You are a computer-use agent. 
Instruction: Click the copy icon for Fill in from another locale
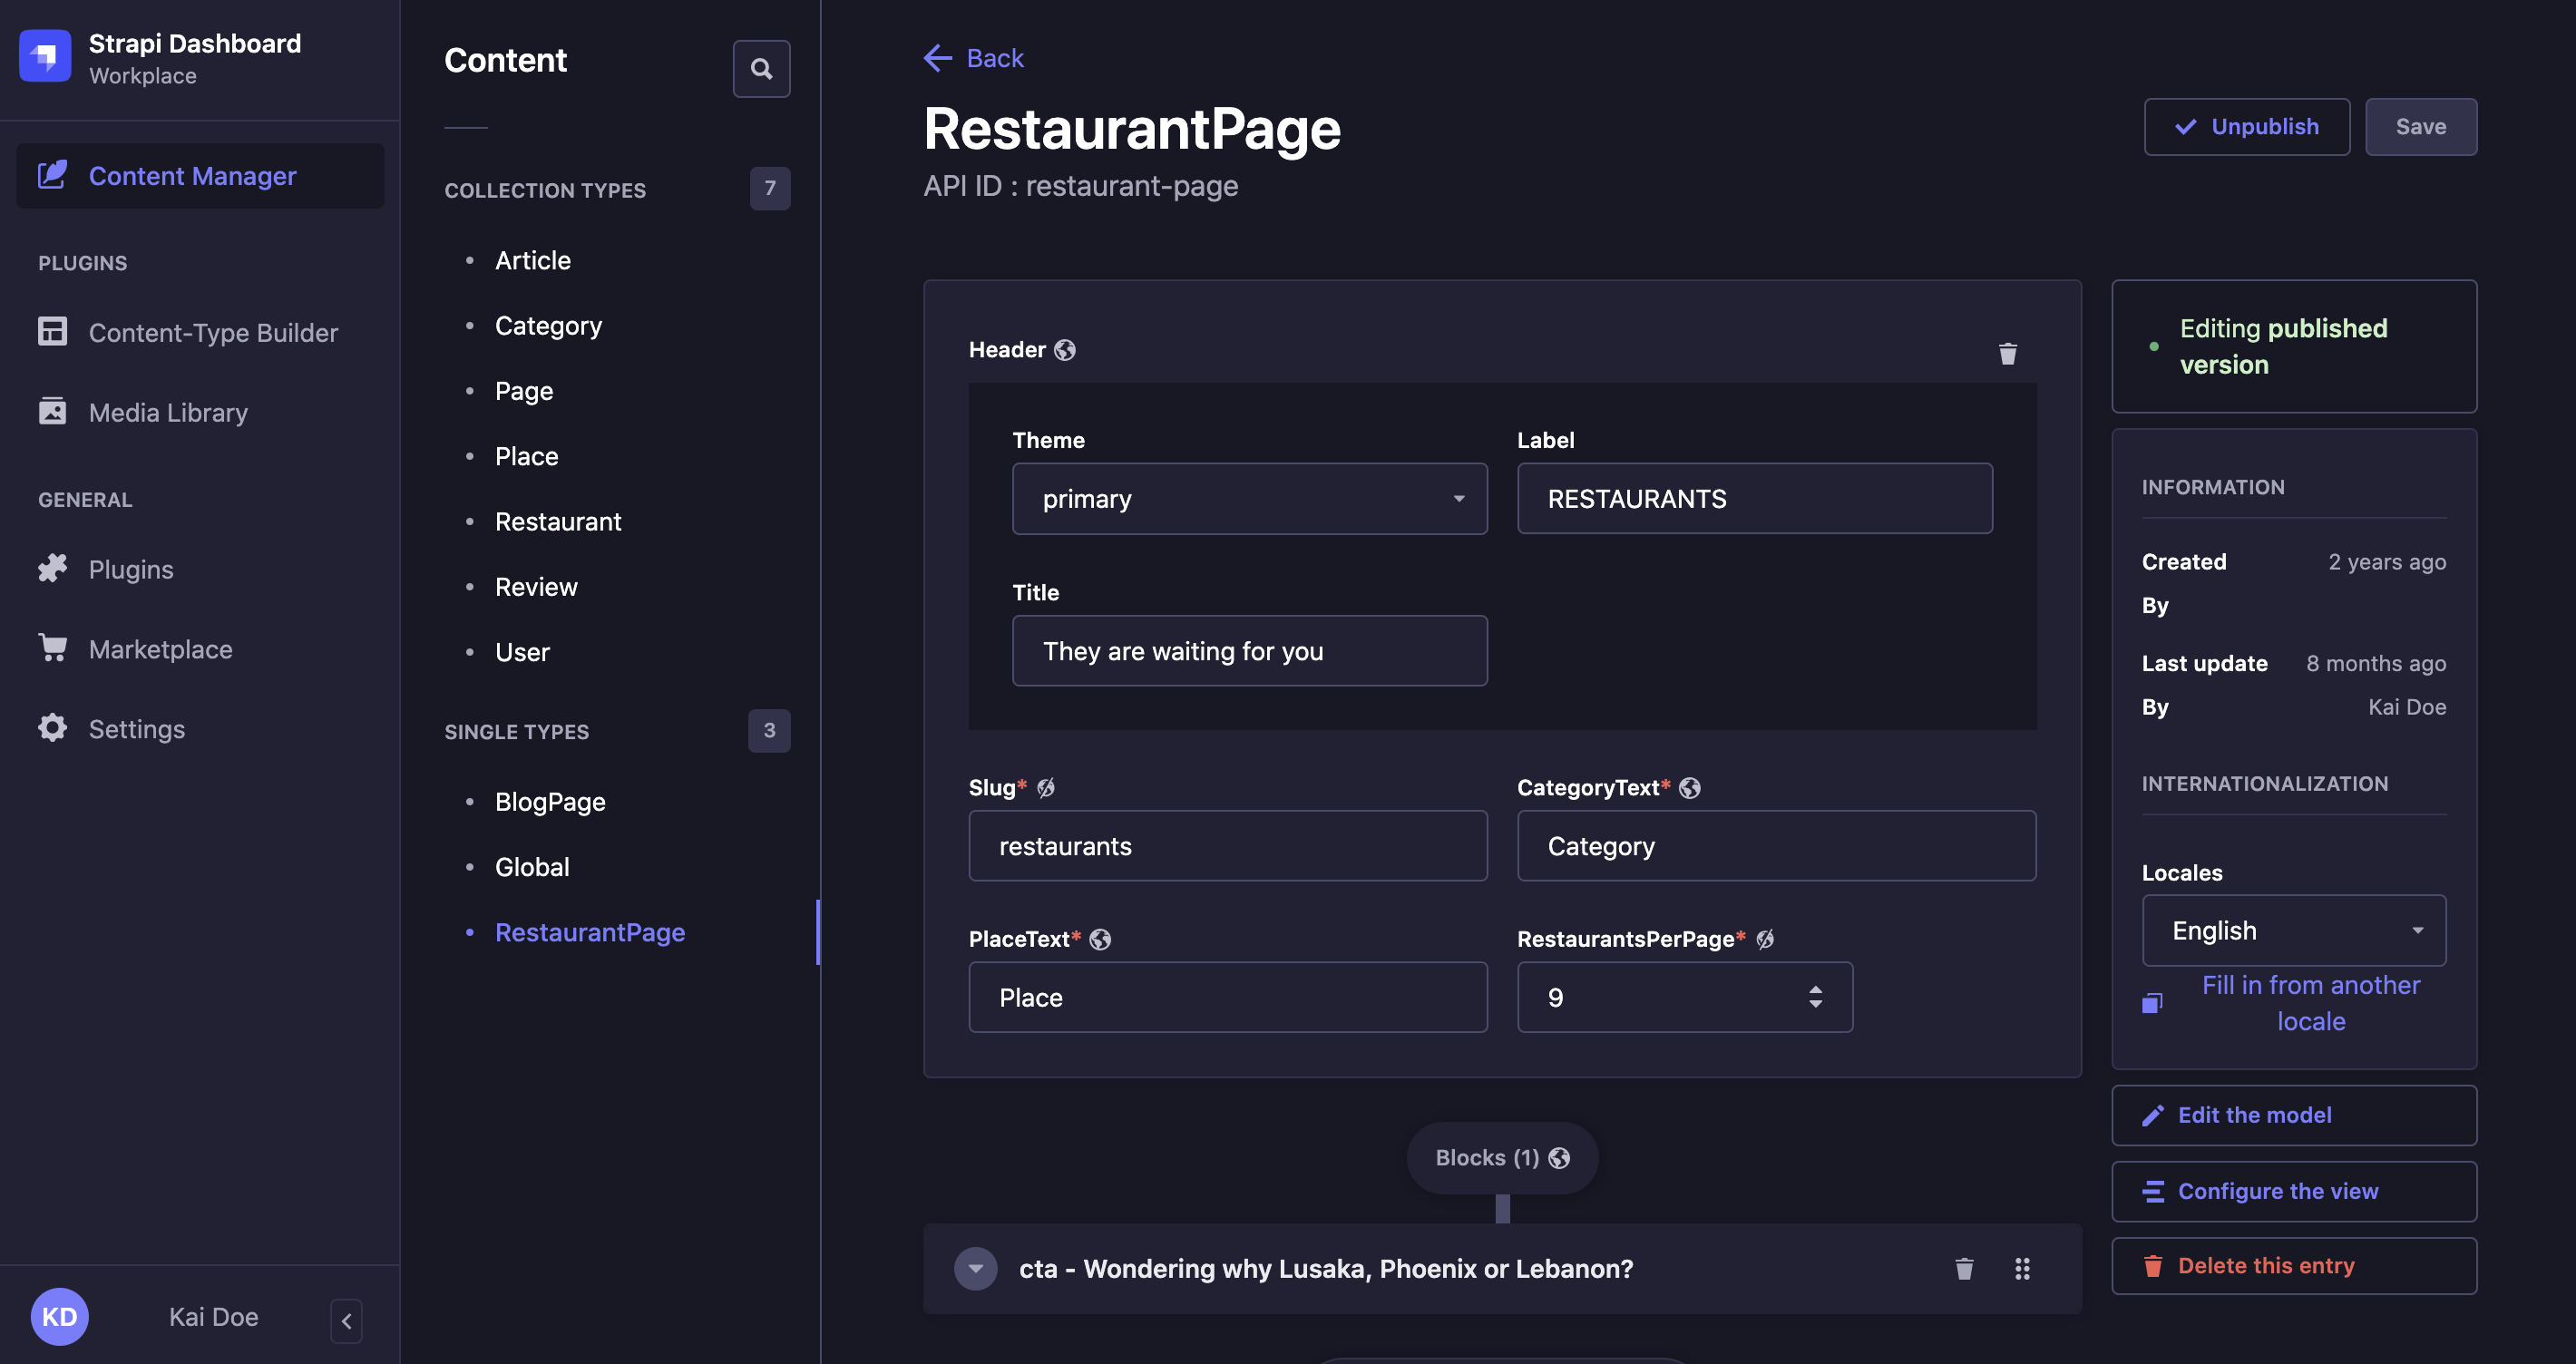(x=2152, y=1002)
